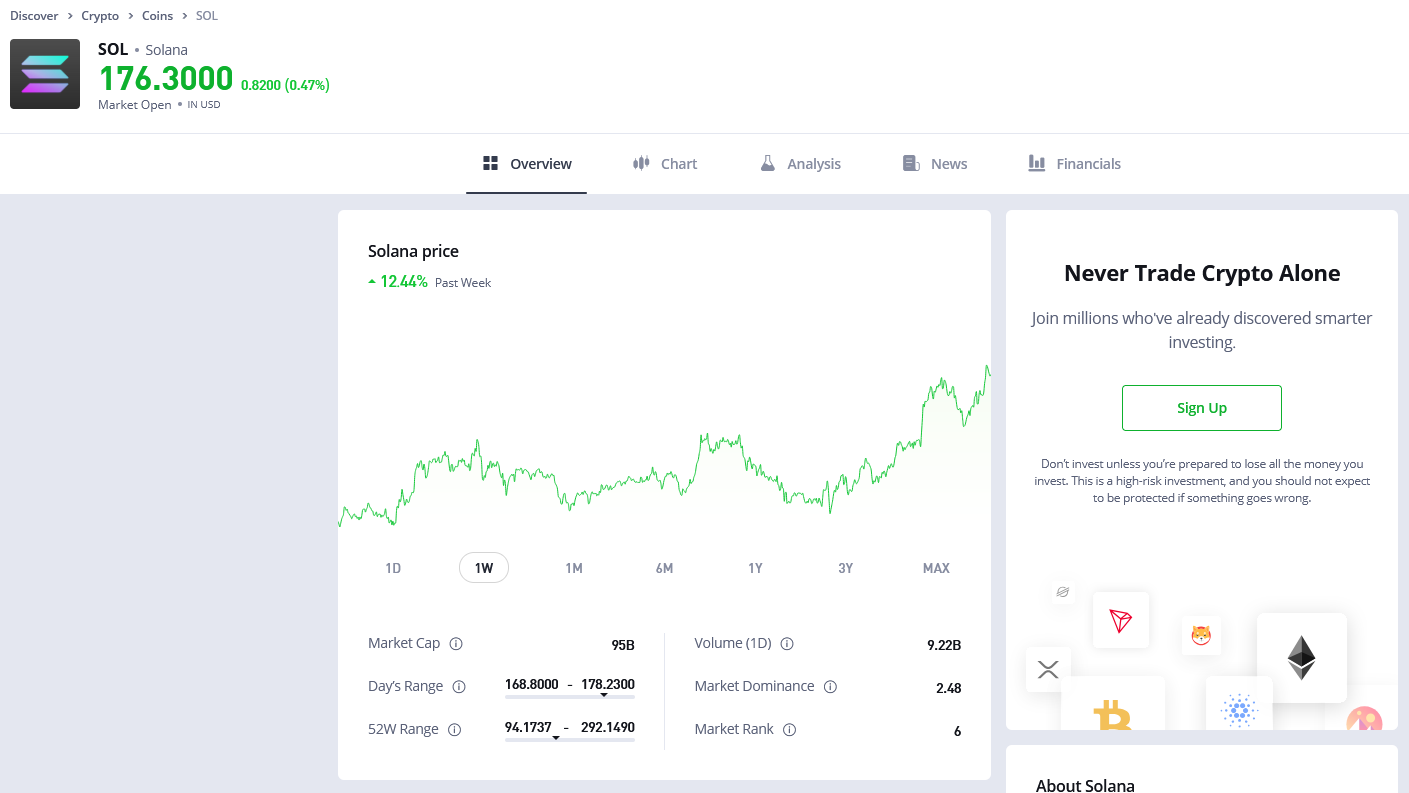Select the 1M chart timeframe
This screenshot has height=793, width=1409.
(x=574, y=568)
